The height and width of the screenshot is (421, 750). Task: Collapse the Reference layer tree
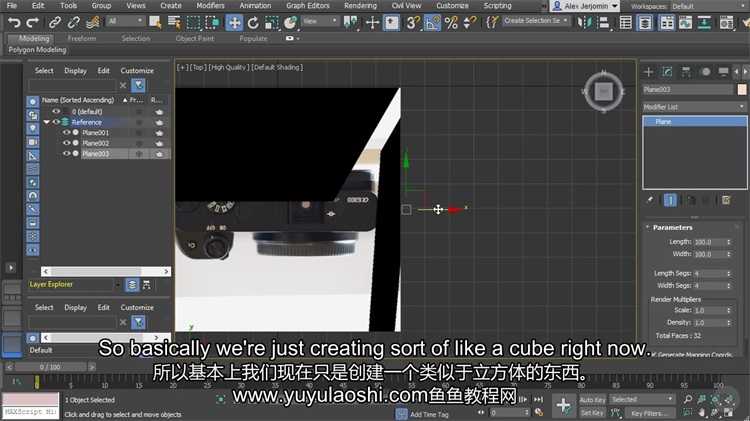click(x=46, y=122)
